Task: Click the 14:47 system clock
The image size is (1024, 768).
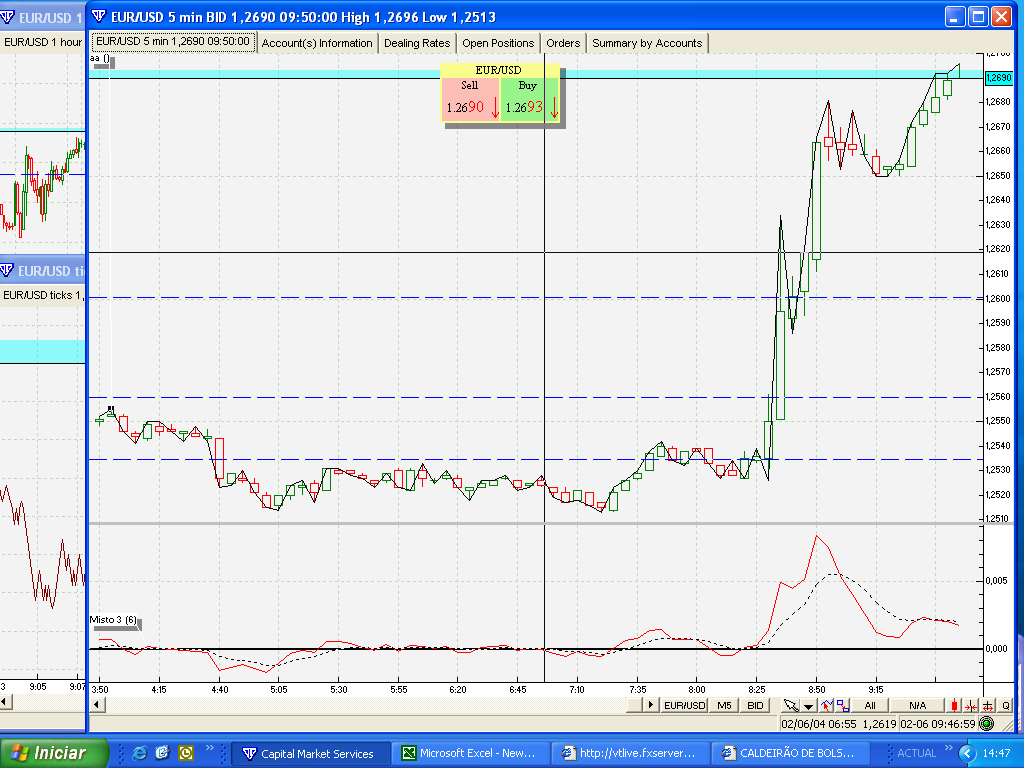Action: [x=997, y=754]
